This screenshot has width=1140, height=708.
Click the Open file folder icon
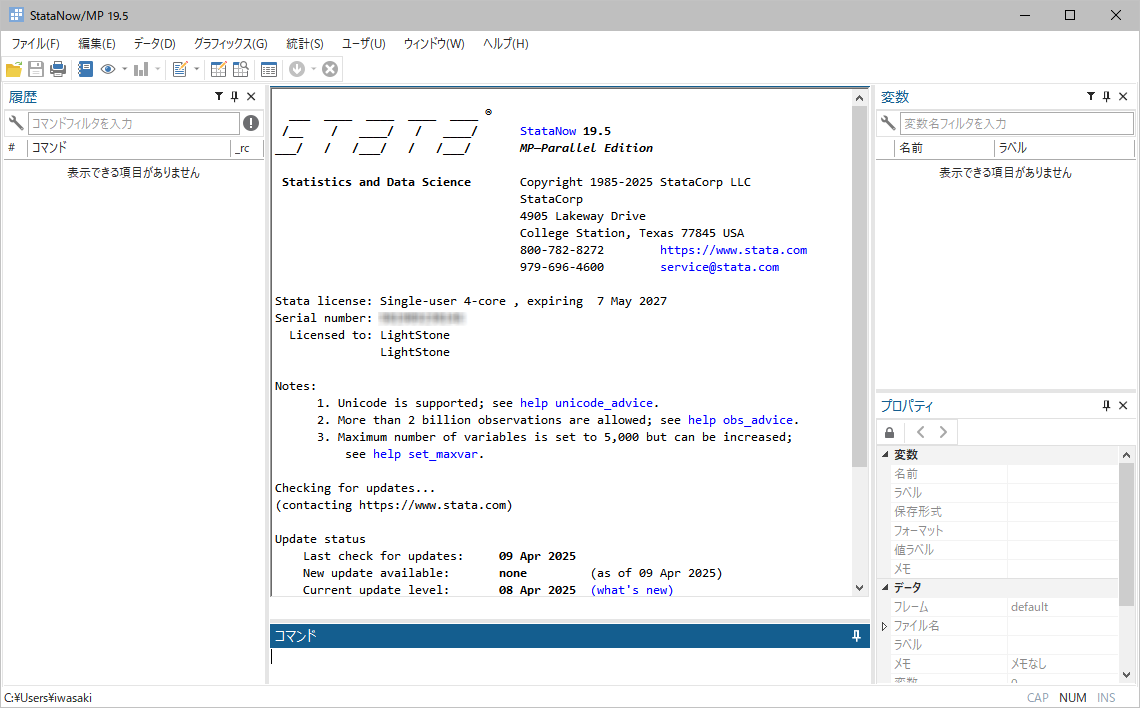pyautogui.click(x=14, y=69)
